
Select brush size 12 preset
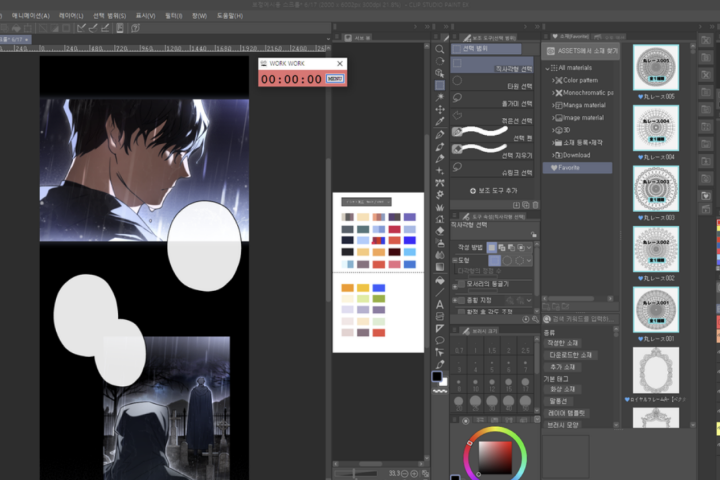(492, 384)
